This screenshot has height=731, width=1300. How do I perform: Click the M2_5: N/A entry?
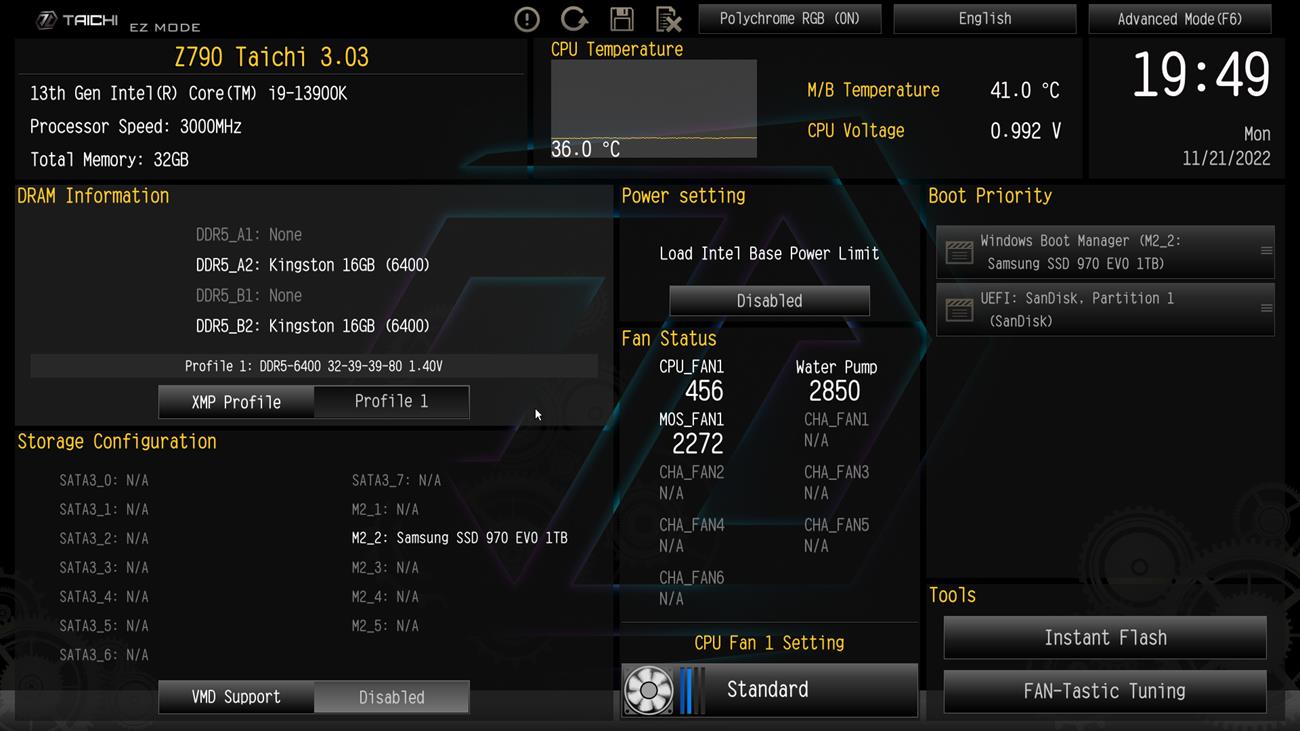pyautogui.click(x=385, y=626)
